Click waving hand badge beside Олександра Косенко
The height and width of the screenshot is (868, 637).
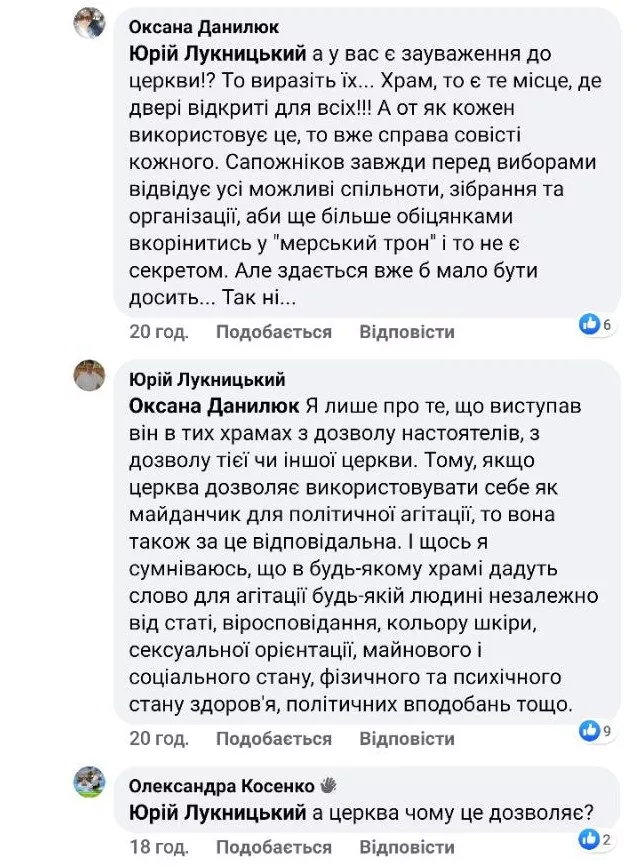pyautogui.click(x=329, y=784)
